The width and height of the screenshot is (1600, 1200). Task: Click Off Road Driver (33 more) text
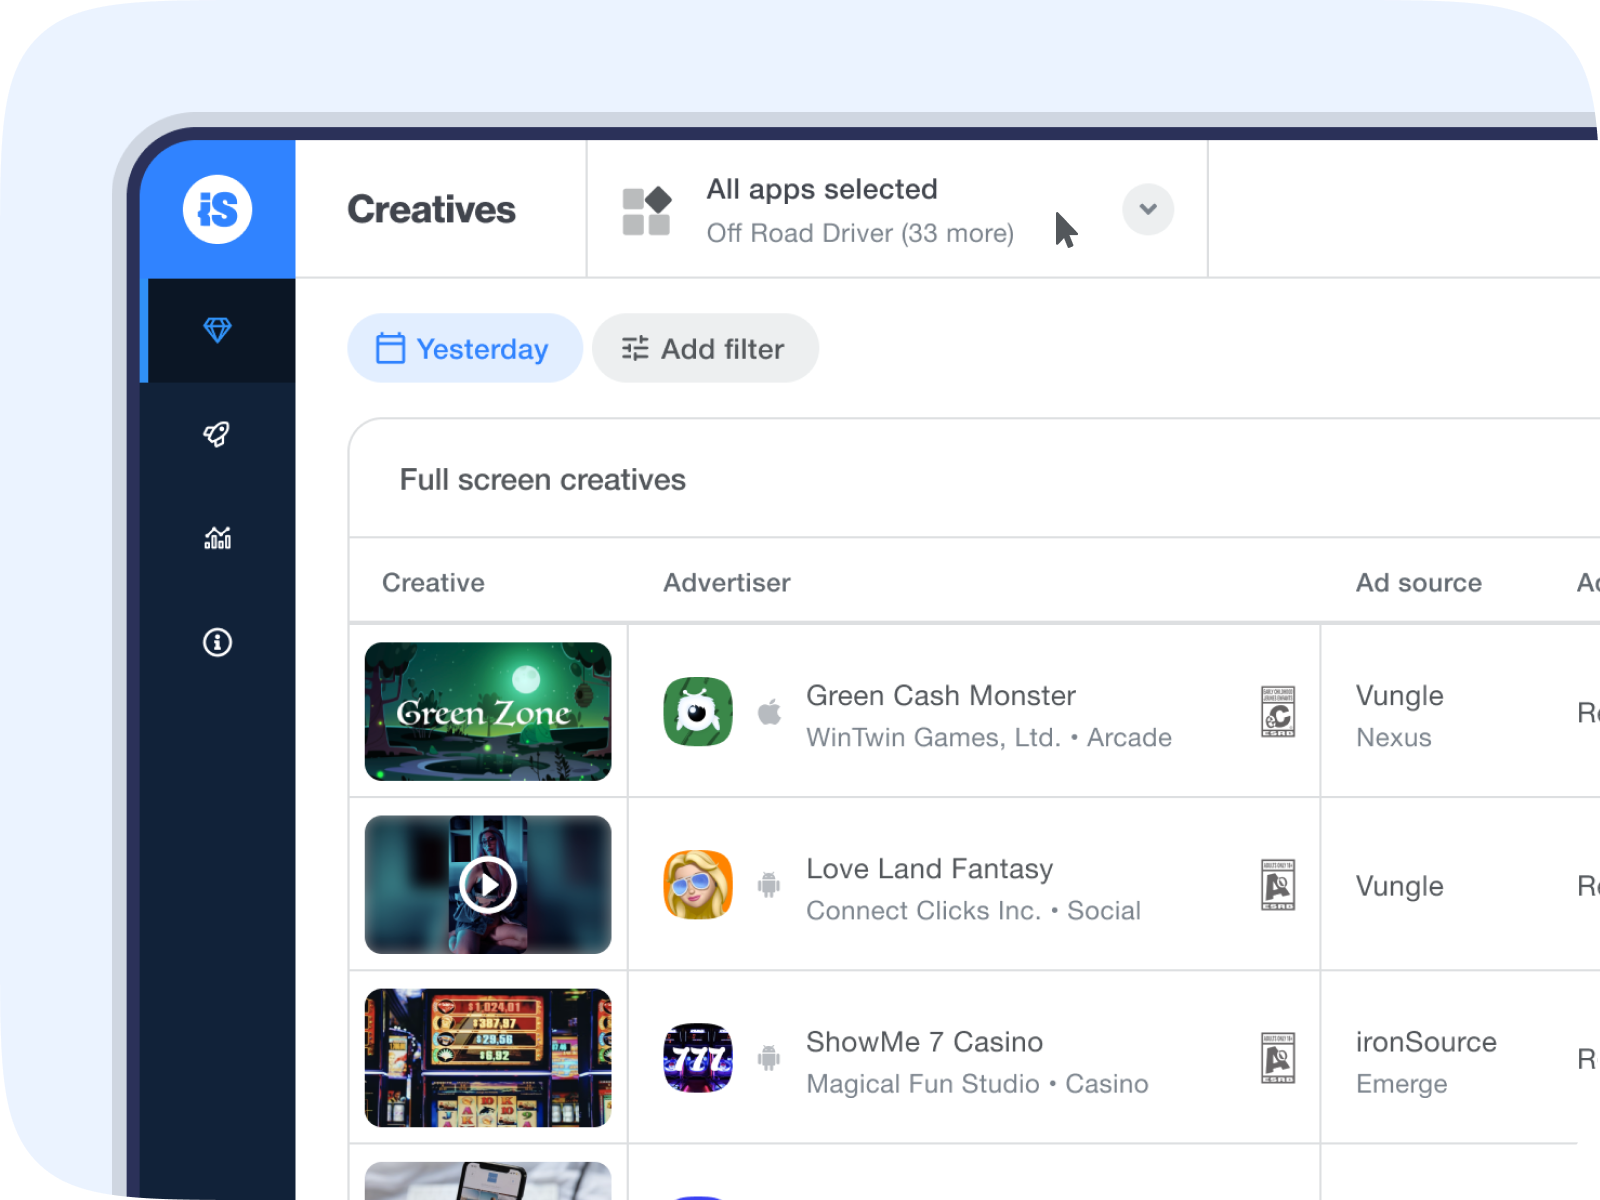pyautogui.click(x=860, y=233)
